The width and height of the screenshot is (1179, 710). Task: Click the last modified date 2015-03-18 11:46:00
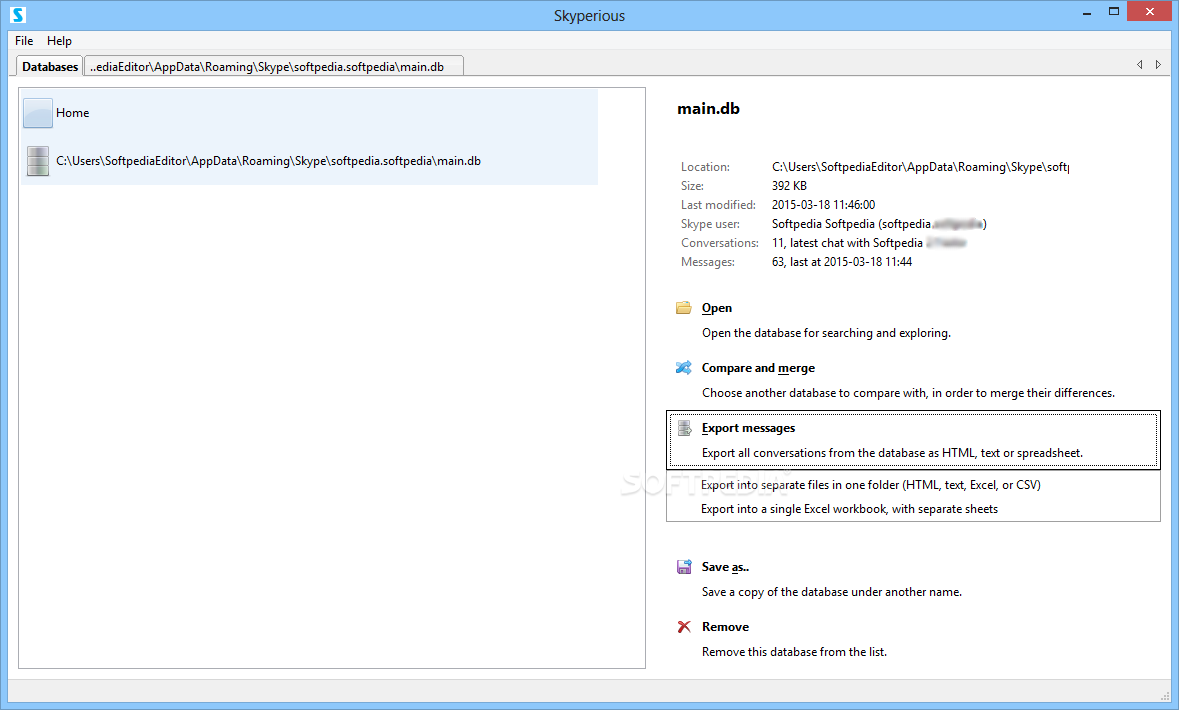pos(823,205)
